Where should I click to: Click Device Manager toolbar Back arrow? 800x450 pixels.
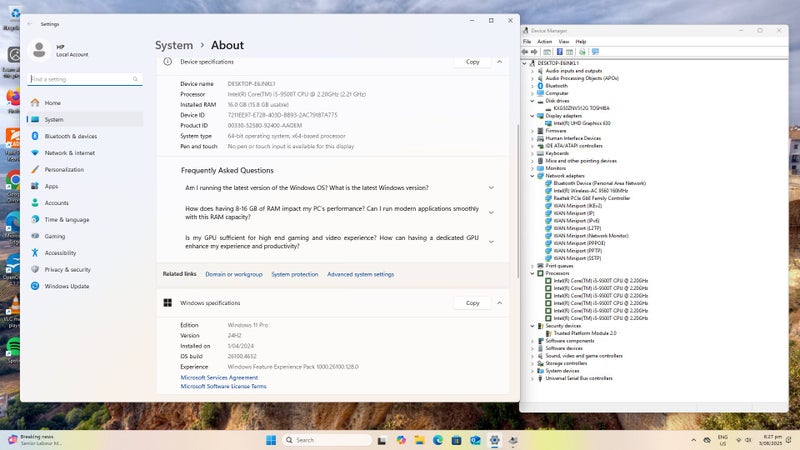tap(525, 52)
